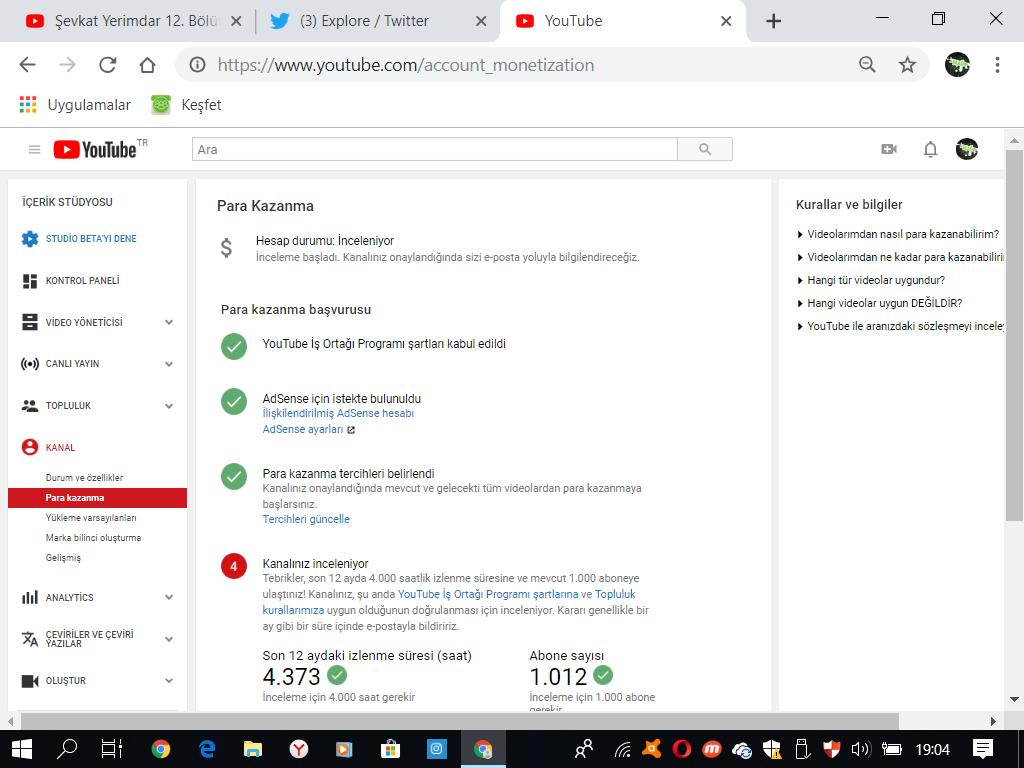Open the Chrome zoom magnifier icon
Screen dimensions: 1024x768
867,65
